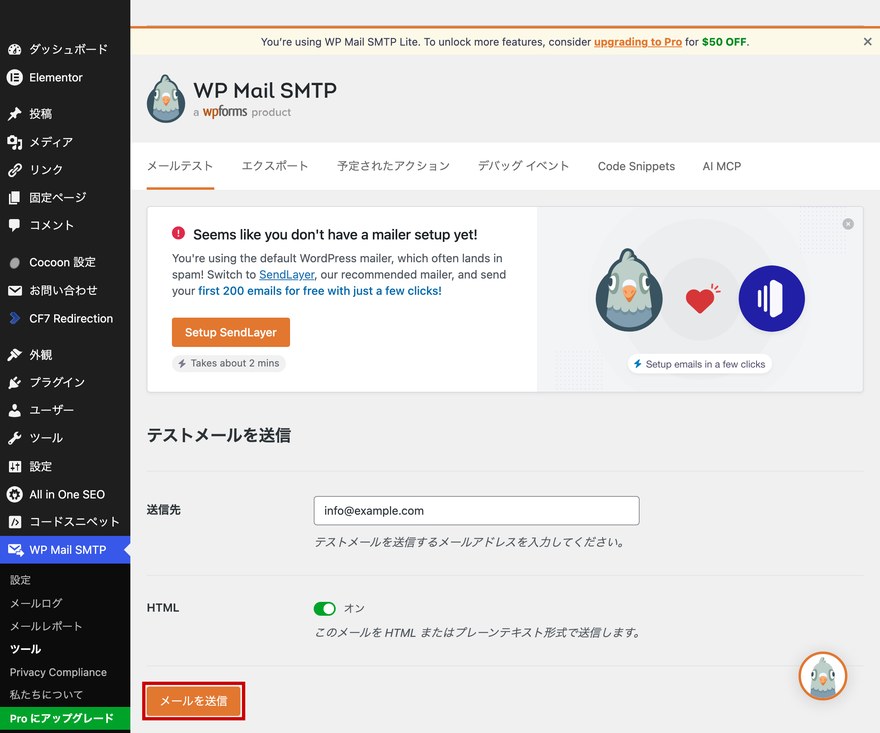Click the envelope icon beside お問い合わせ

pyautogui.click(x=15, y=291)
